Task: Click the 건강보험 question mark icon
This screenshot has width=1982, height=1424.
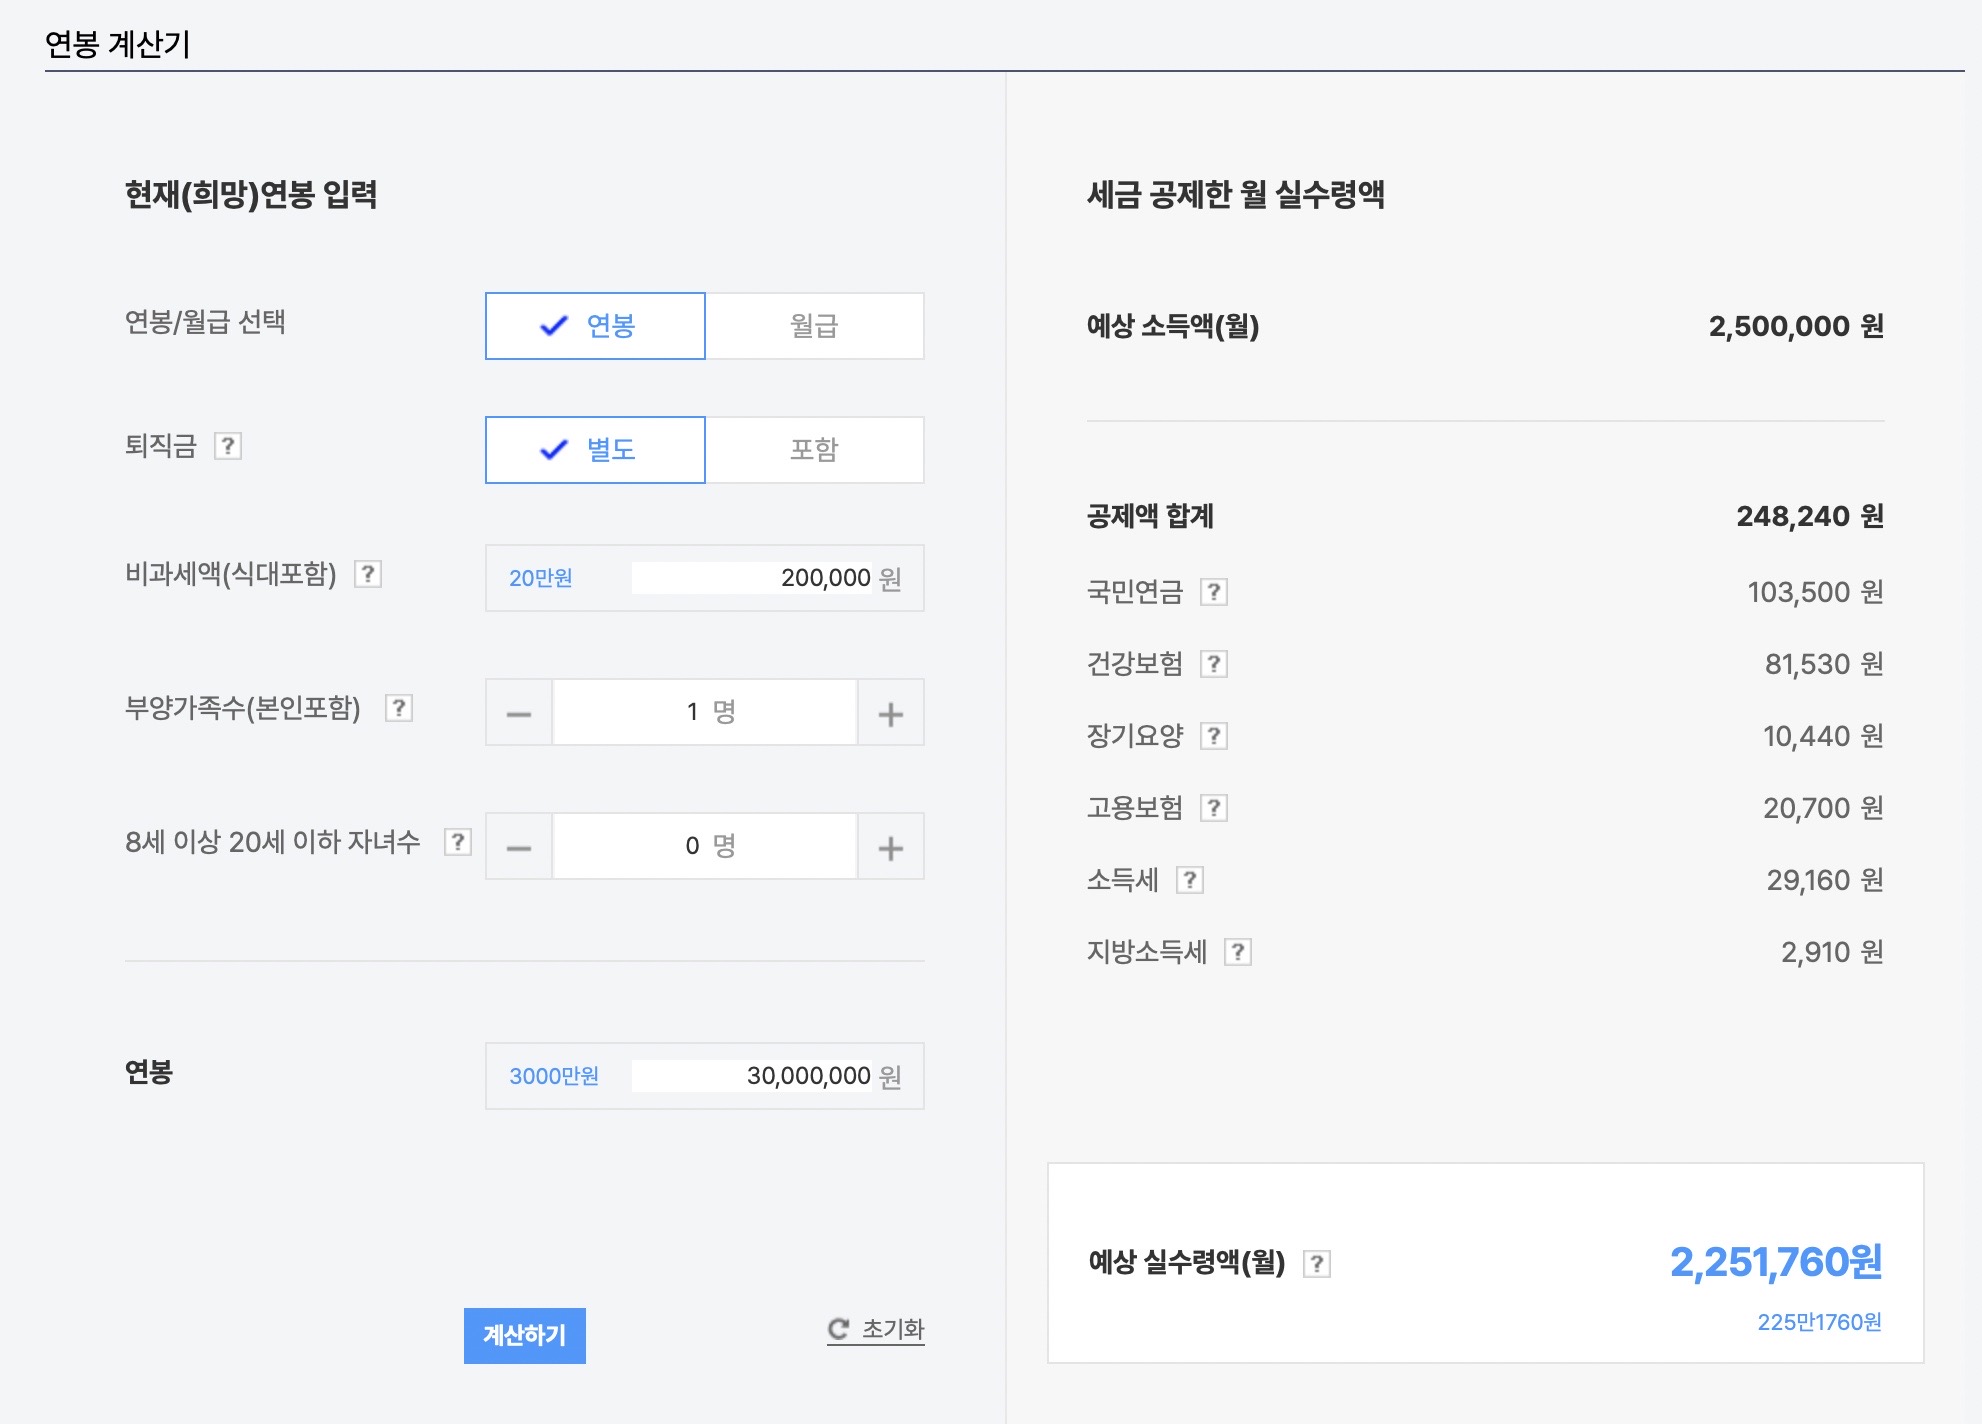Action: (1214, 664)
